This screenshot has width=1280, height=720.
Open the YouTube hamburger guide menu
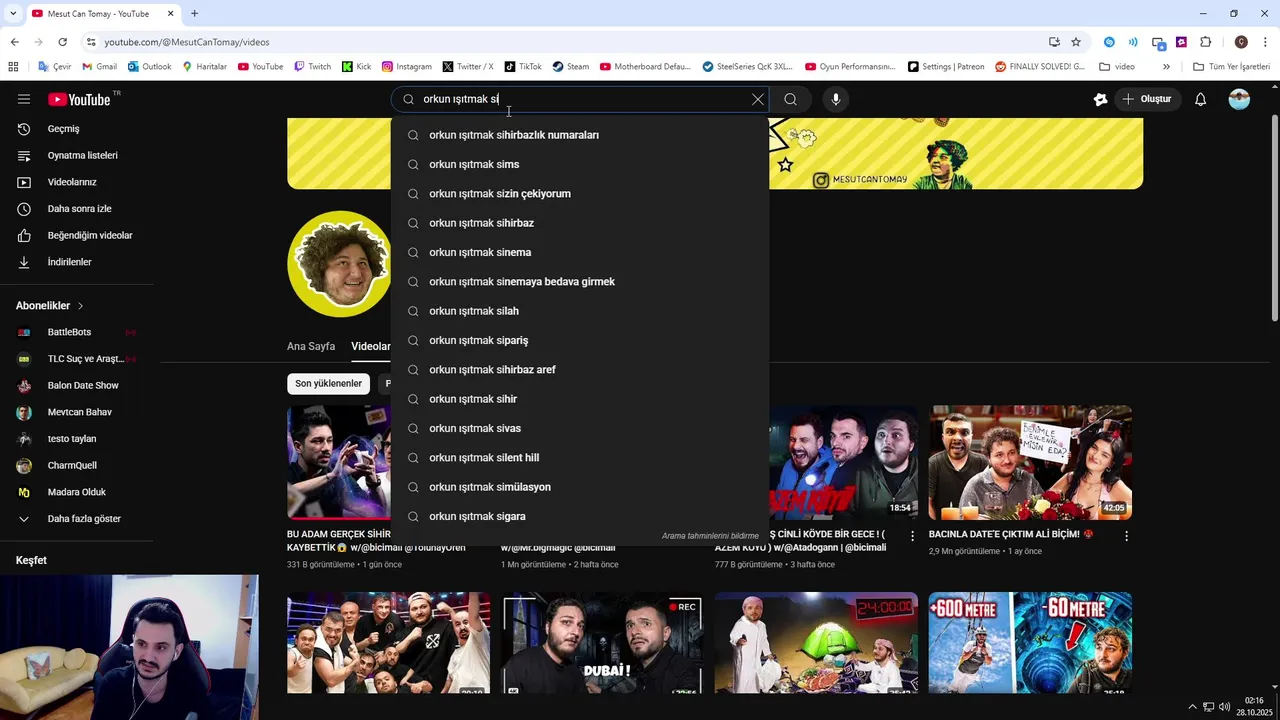click(x=23, y=99)
